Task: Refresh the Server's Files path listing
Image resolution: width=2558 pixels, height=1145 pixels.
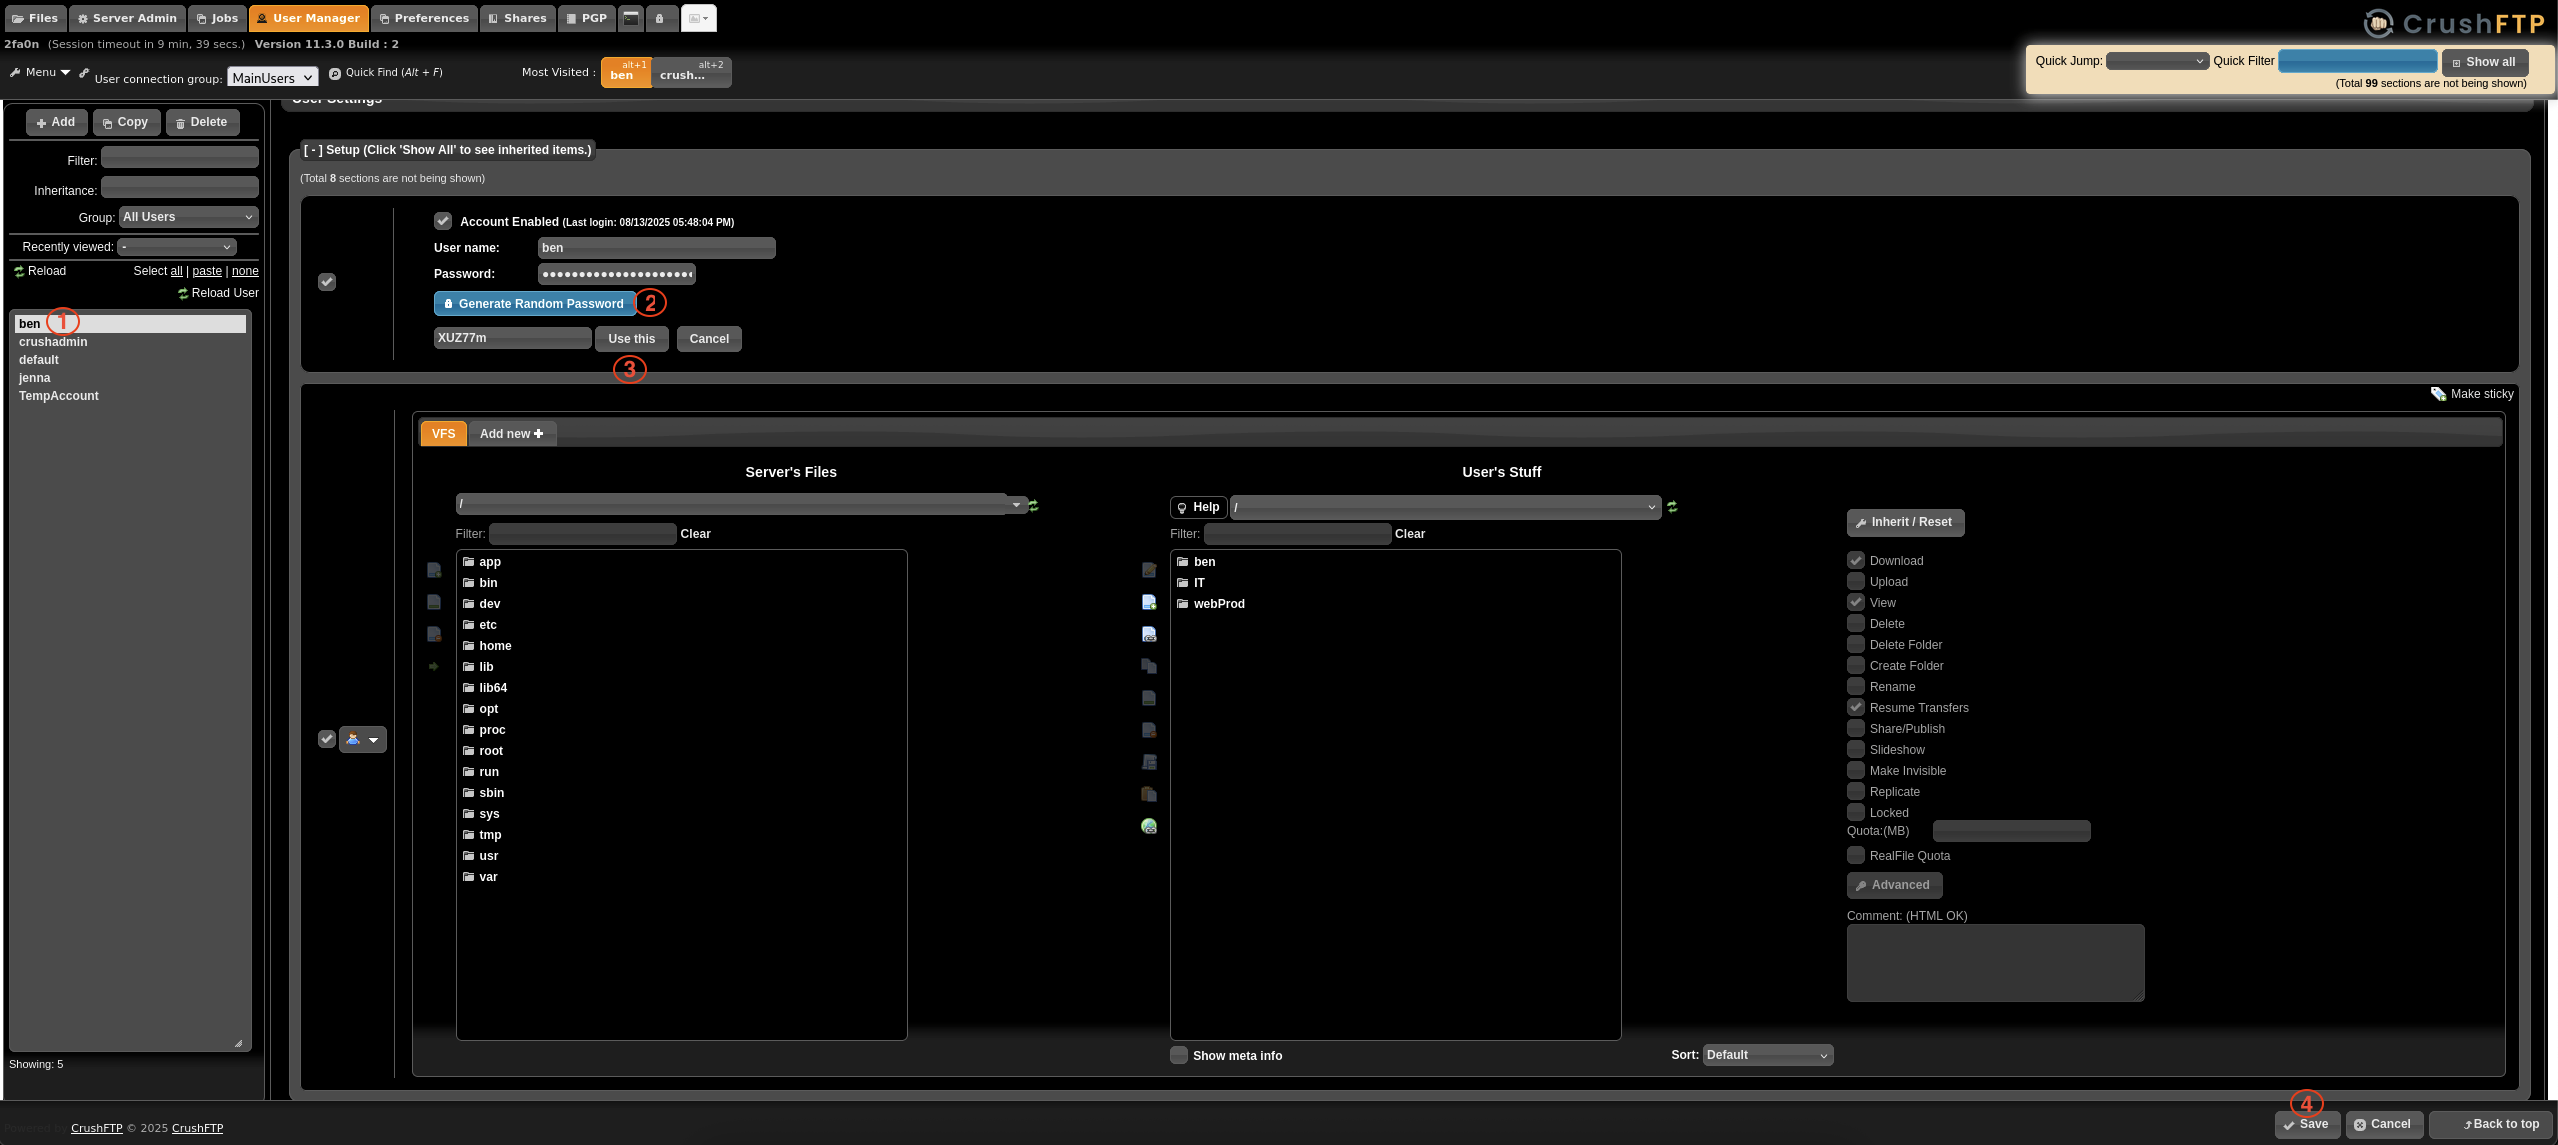Action: point(1033,505)
